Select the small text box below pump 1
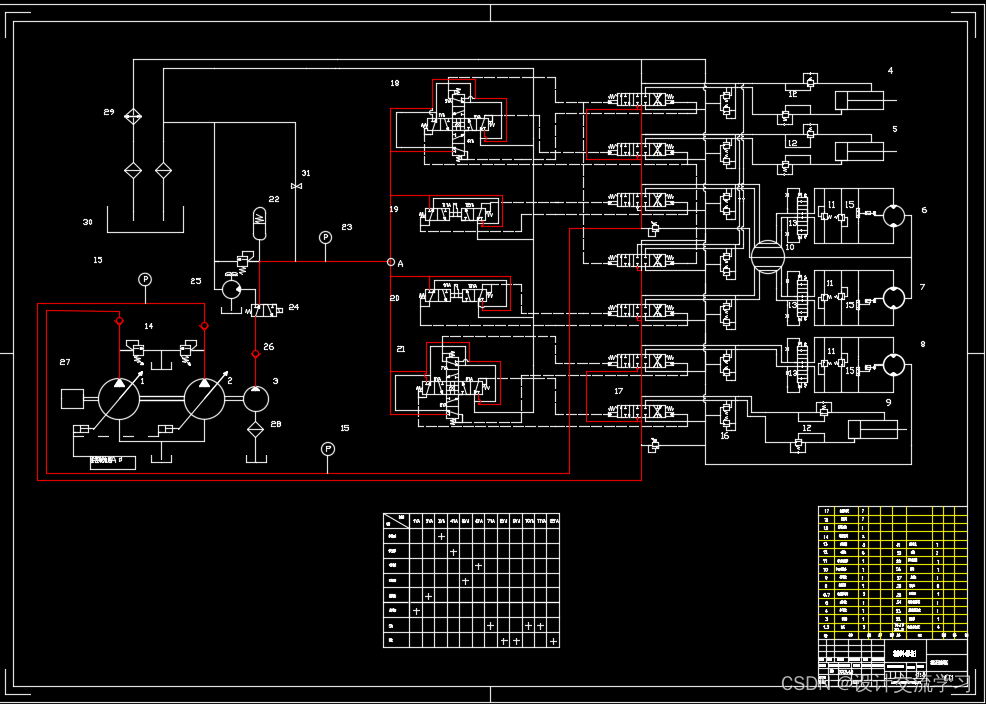The image size is (986, 704). [113, 463]
